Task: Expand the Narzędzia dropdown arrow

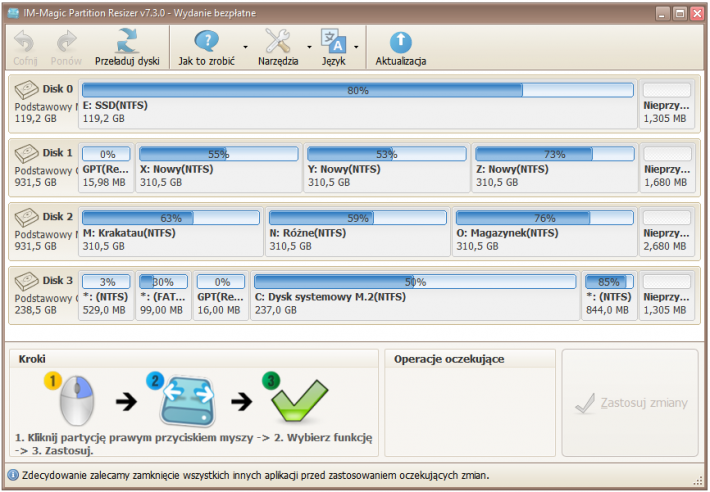Action: tap(309, 47)
